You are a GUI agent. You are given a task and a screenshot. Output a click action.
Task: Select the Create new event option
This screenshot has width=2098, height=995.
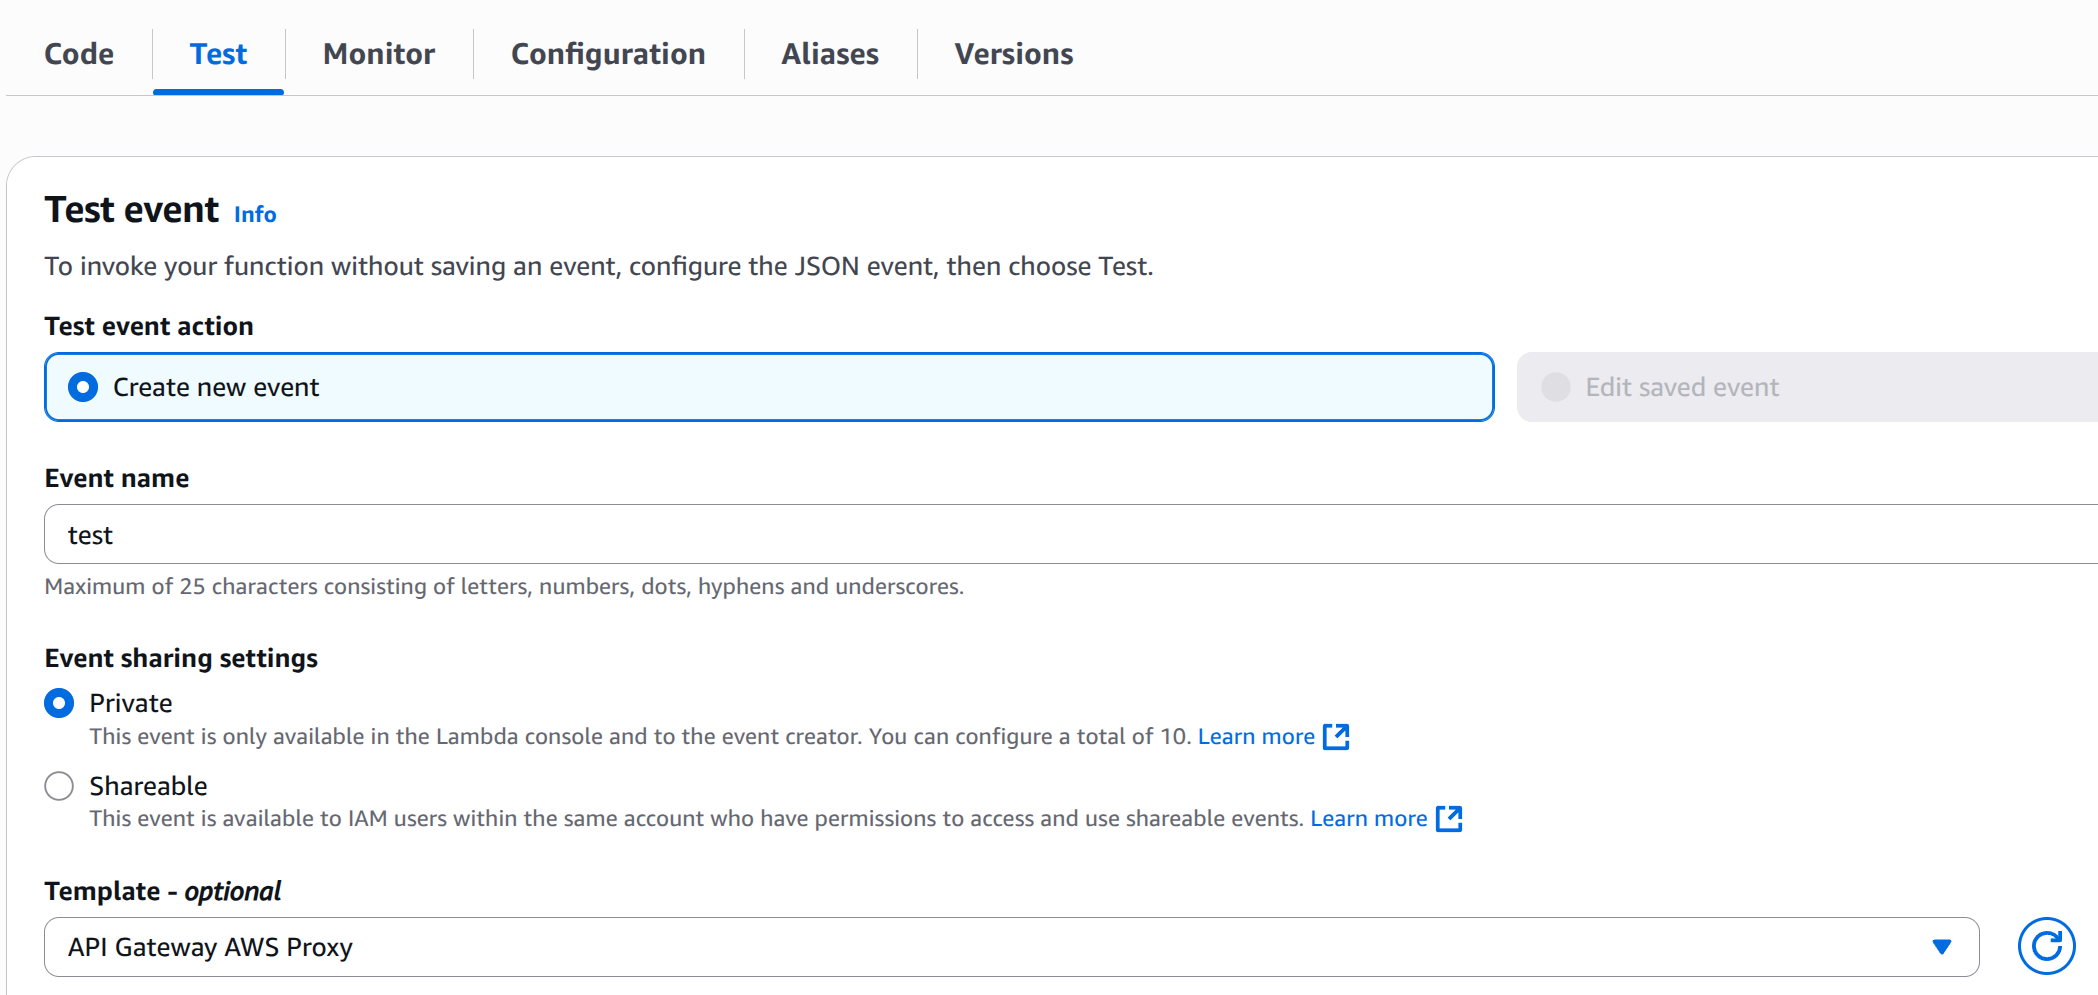click(x=769, y=387)
